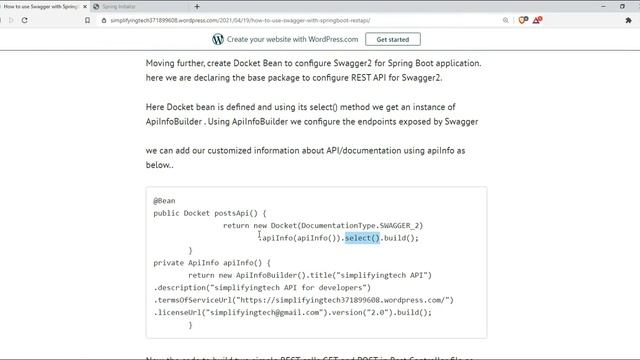
Task: Click the Get started button
Action: [x=393, y=39]
